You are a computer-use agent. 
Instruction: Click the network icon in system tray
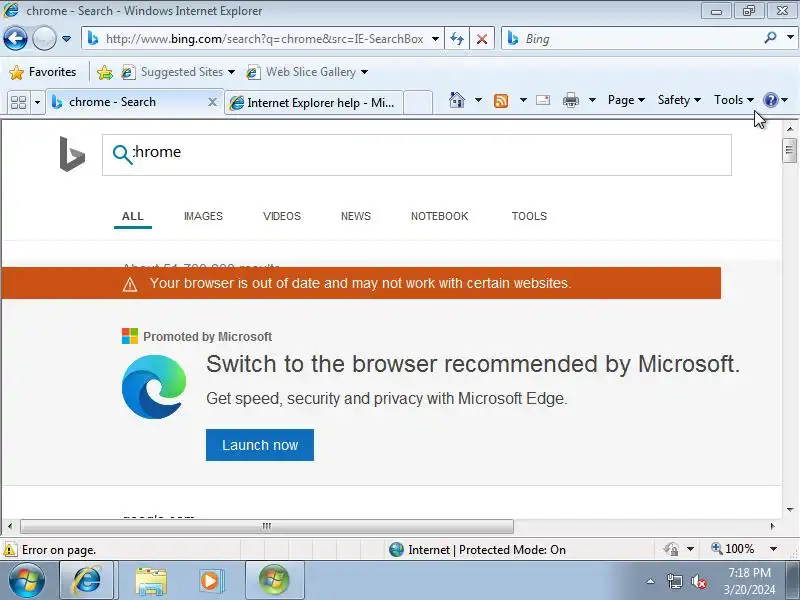pos(674,581)
